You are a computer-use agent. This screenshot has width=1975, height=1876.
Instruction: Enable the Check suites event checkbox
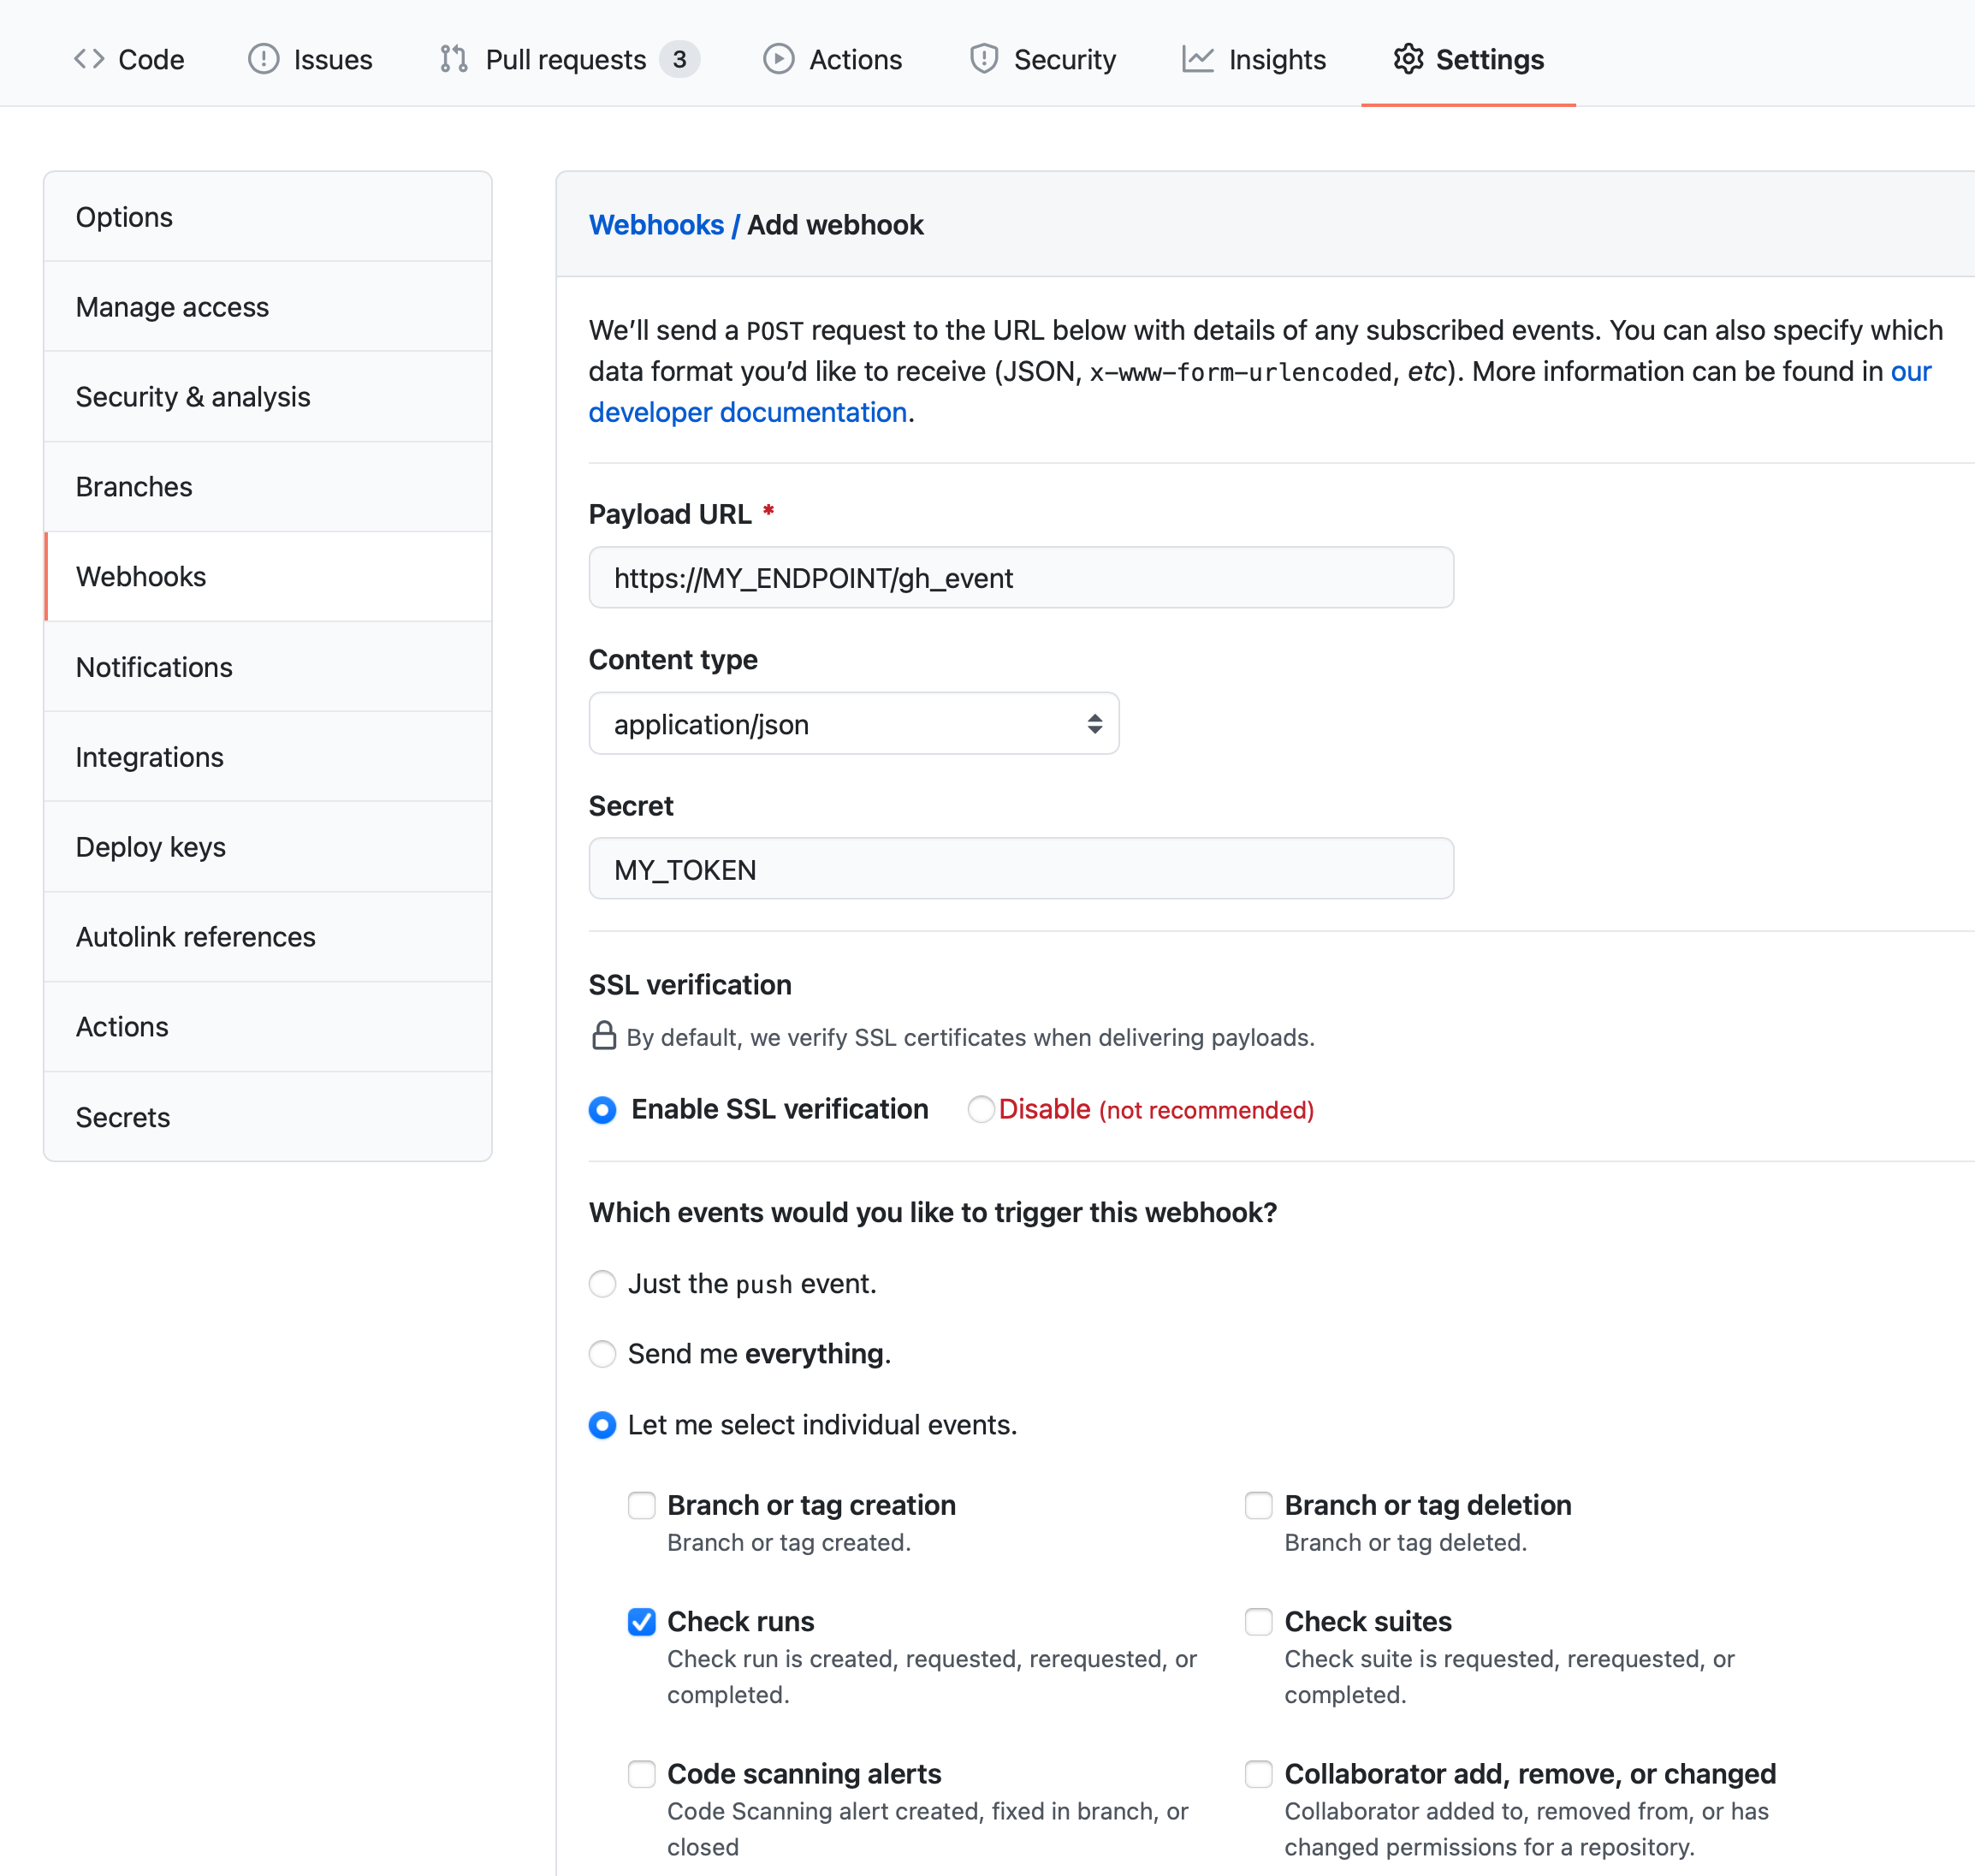pos(1258,1621)
